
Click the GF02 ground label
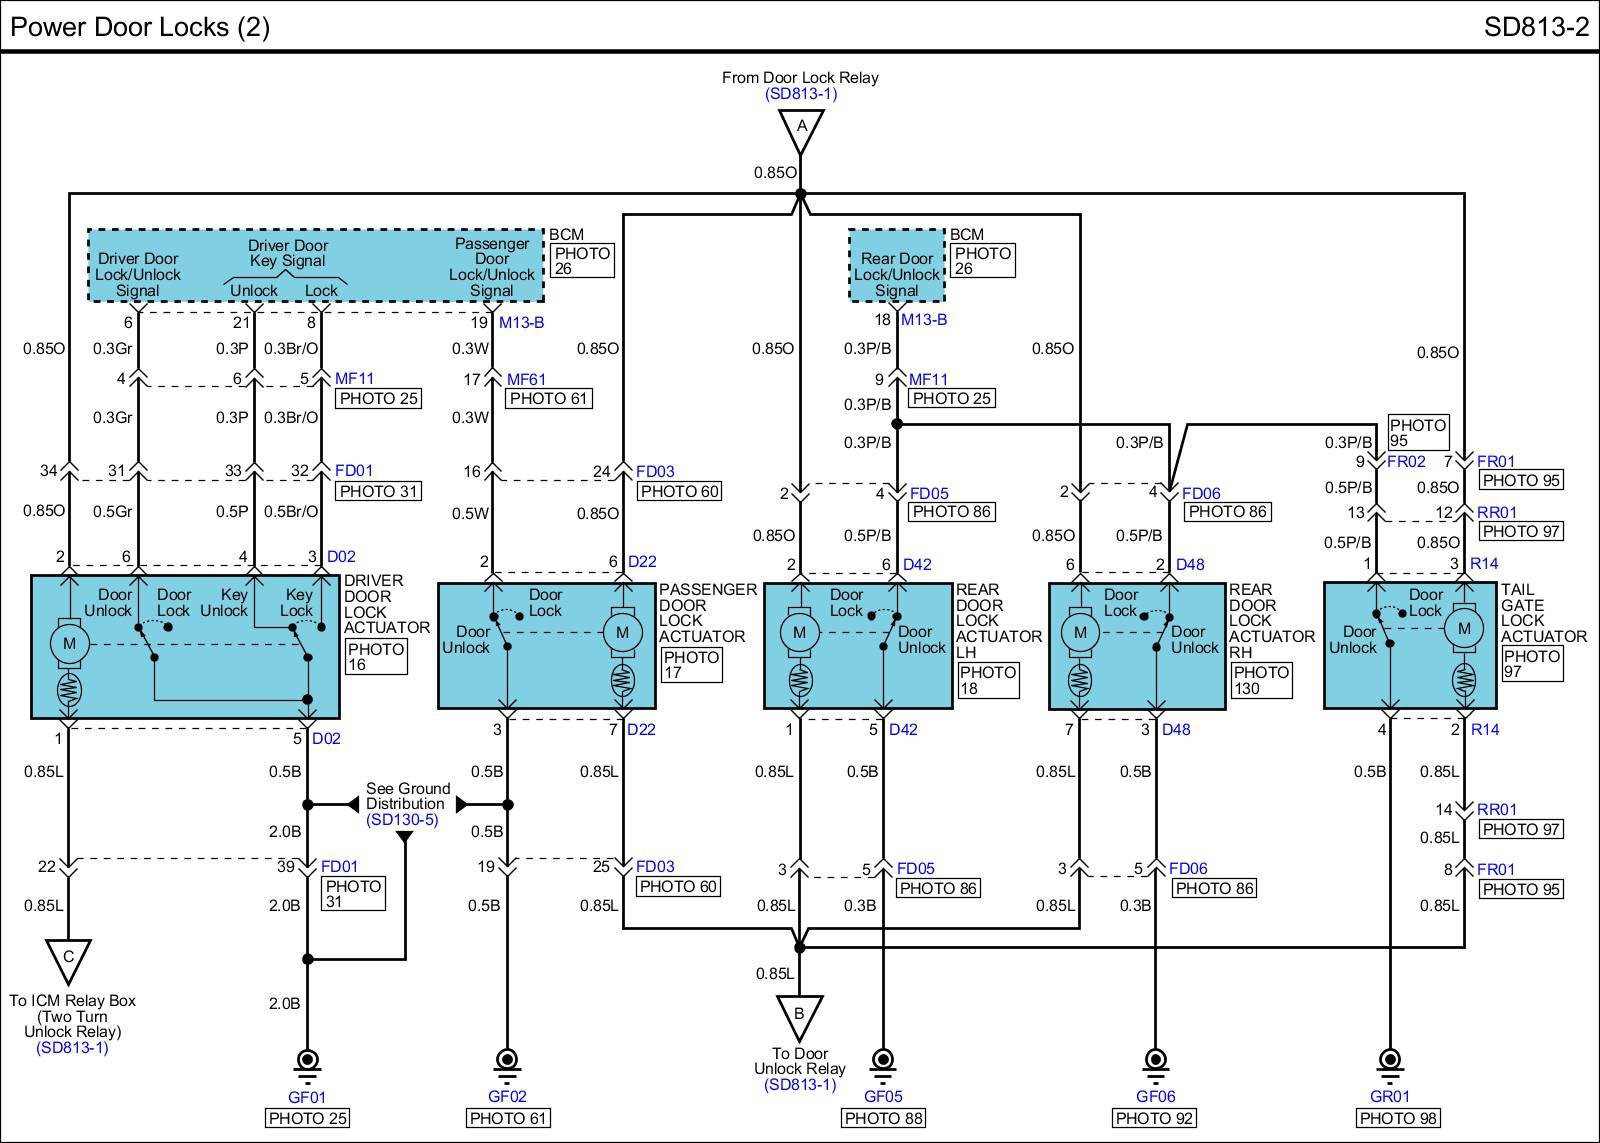[507, 1096]
